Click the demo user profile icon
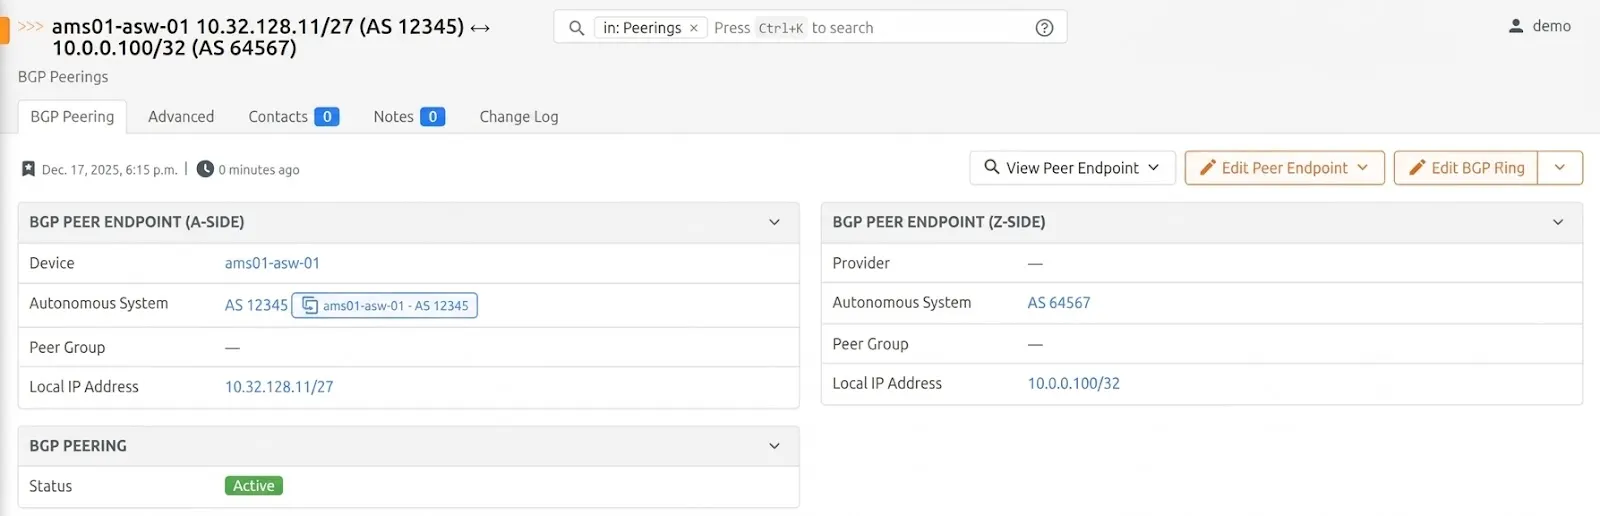Screen dimensions: 1600x516 pyautogui.click(x=1516, y=26)
